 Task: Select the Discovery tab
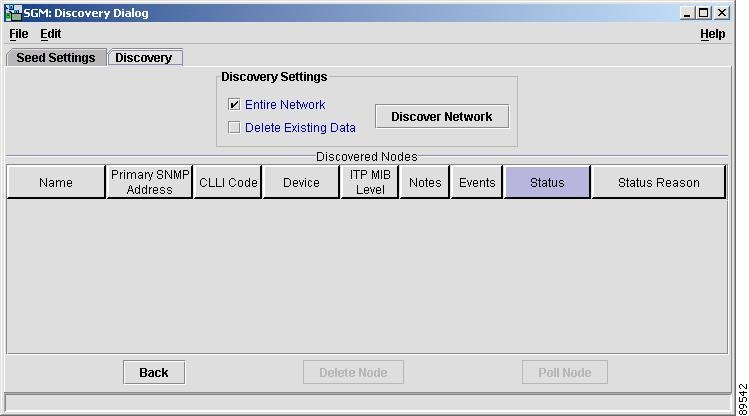tap(145, 57)
